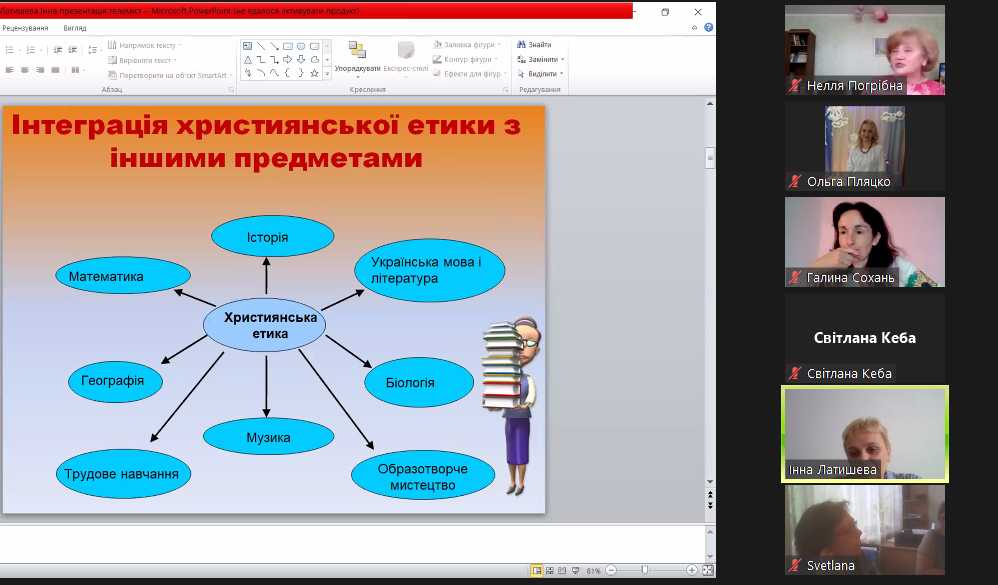Image resolution: width=998 pixels, height=585 pixels.
Task: Expand the shapes gallery more arrow
Action: click(x=327, y=74)
